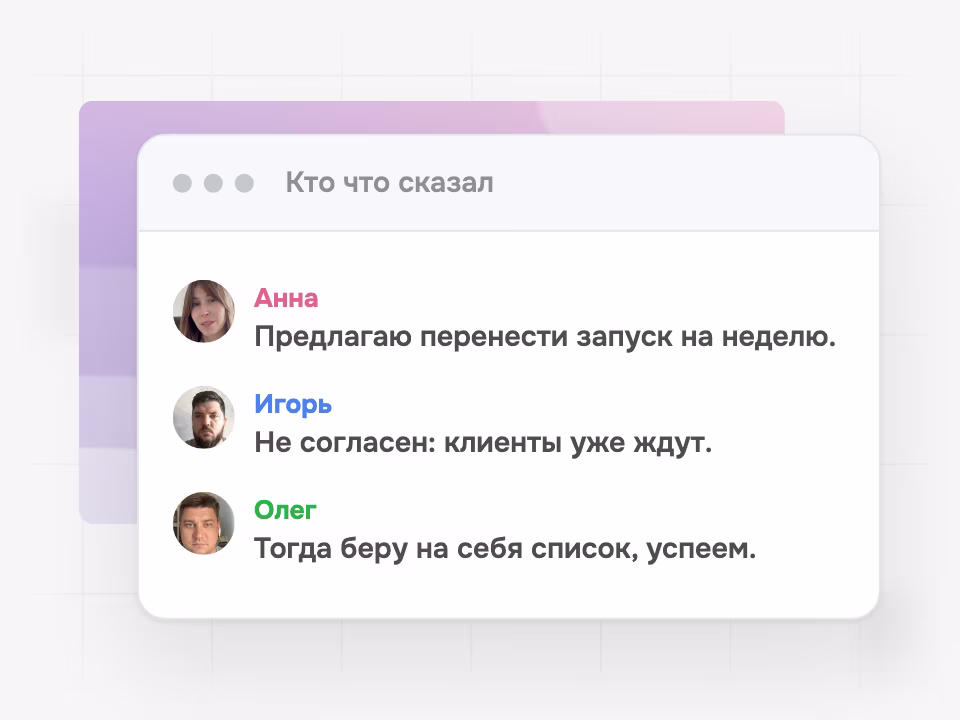The image size is (960, 720).
Task: Click Oleg's round avatar photo
Action: [x=204, y=523]
